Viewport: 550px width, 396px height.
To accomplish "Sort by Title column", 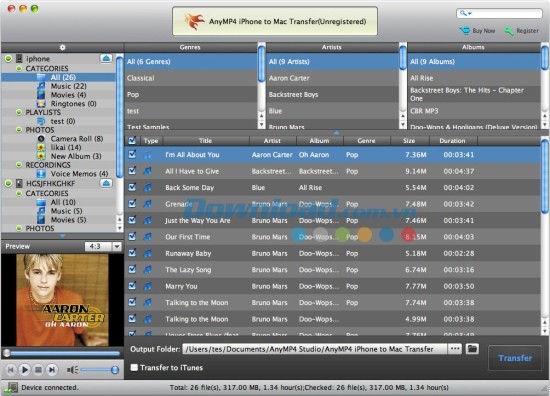I will pyautogui.click(x=205, y=141).
